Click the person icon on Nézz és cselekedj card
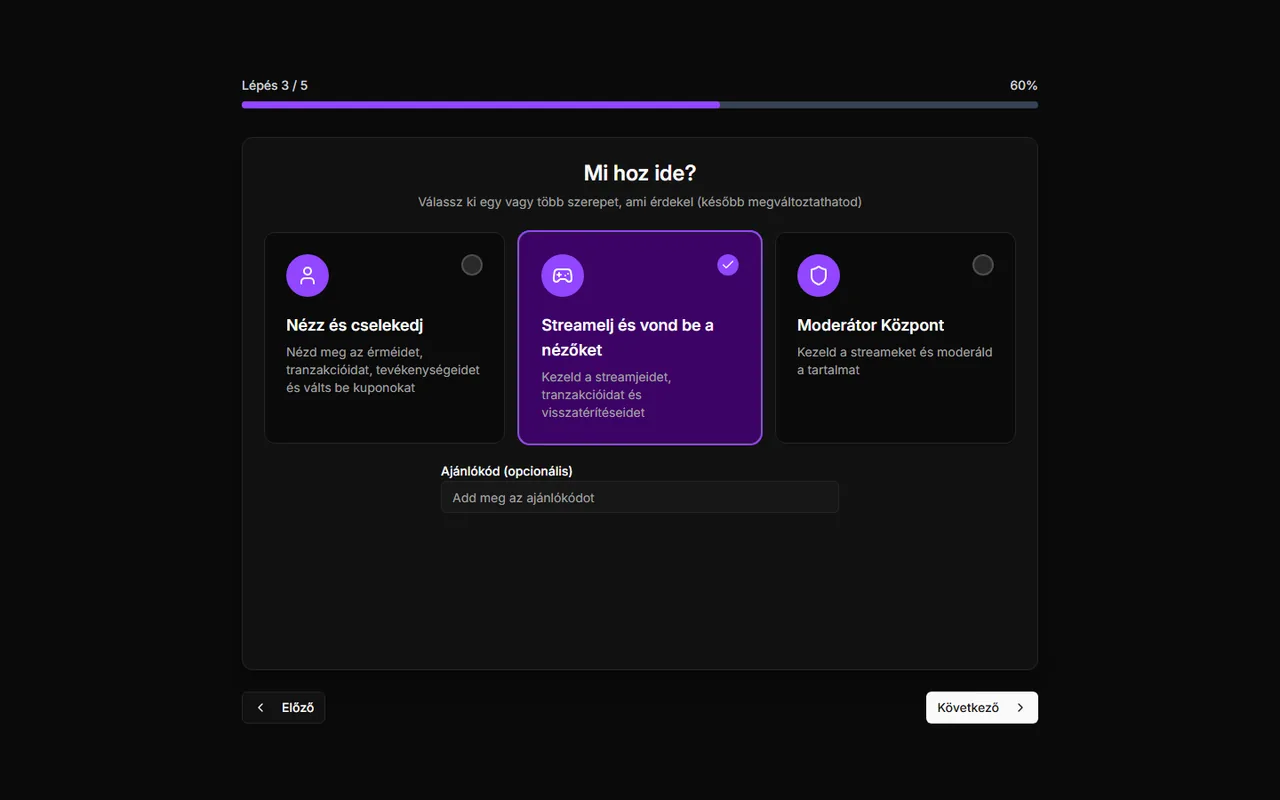Screen dimensions: 1280x800 click(307, 275)
